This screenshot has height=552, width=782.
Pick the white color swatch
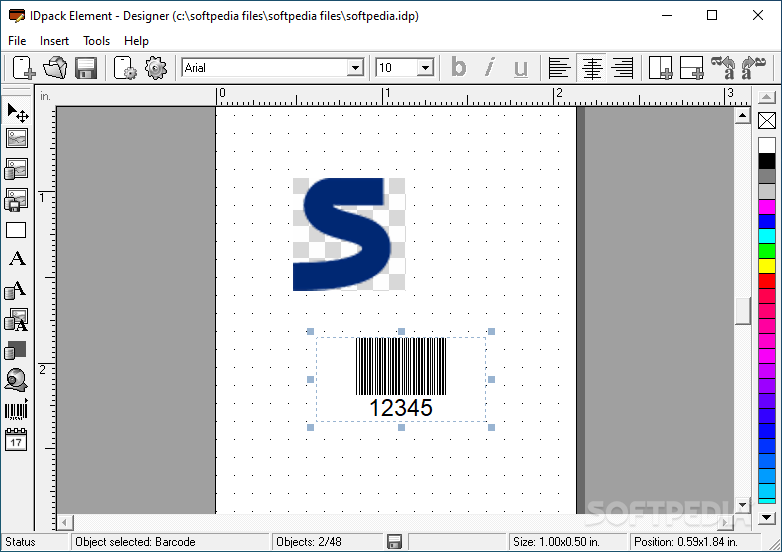(x=767, y=145)
